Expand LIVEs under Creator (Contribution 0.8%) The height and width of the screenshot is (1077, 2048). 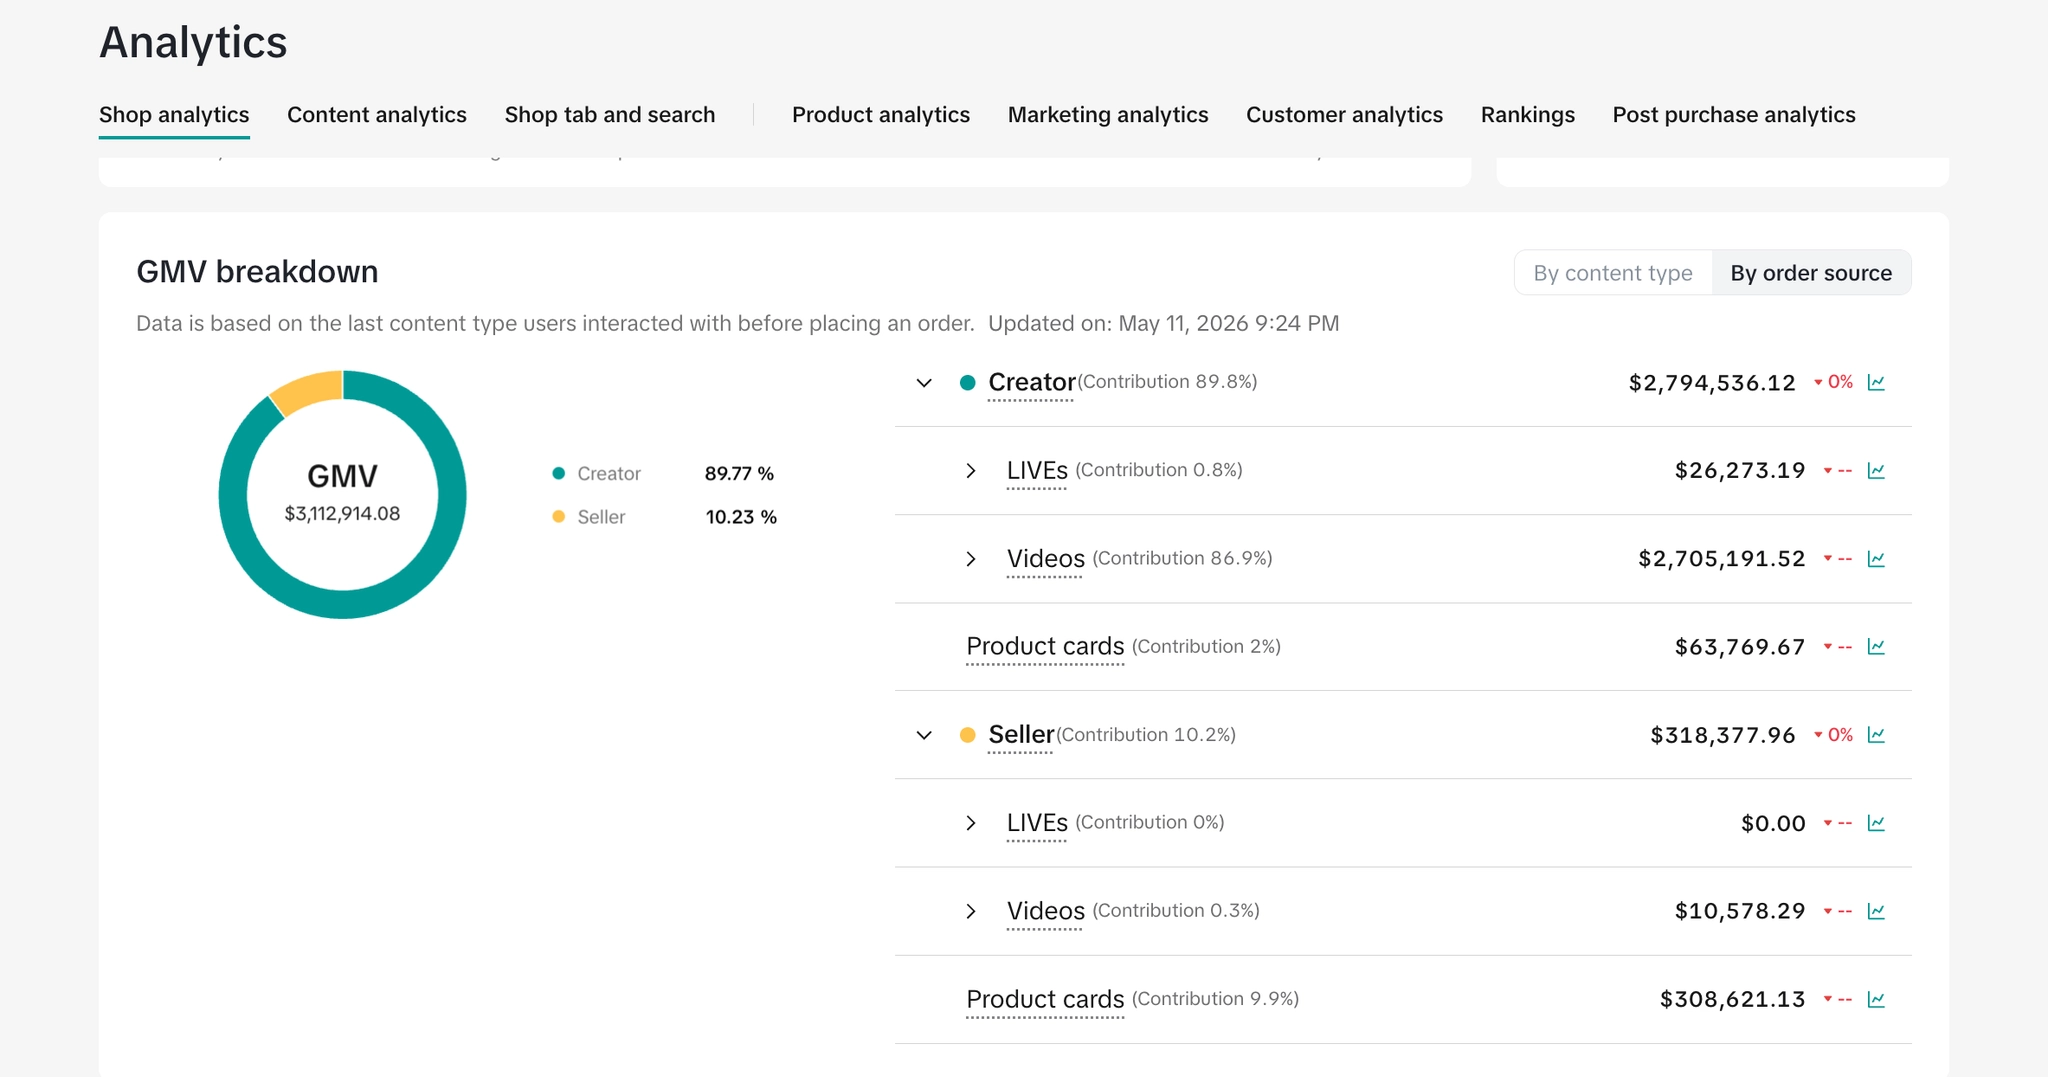click(x=970, y=470)
